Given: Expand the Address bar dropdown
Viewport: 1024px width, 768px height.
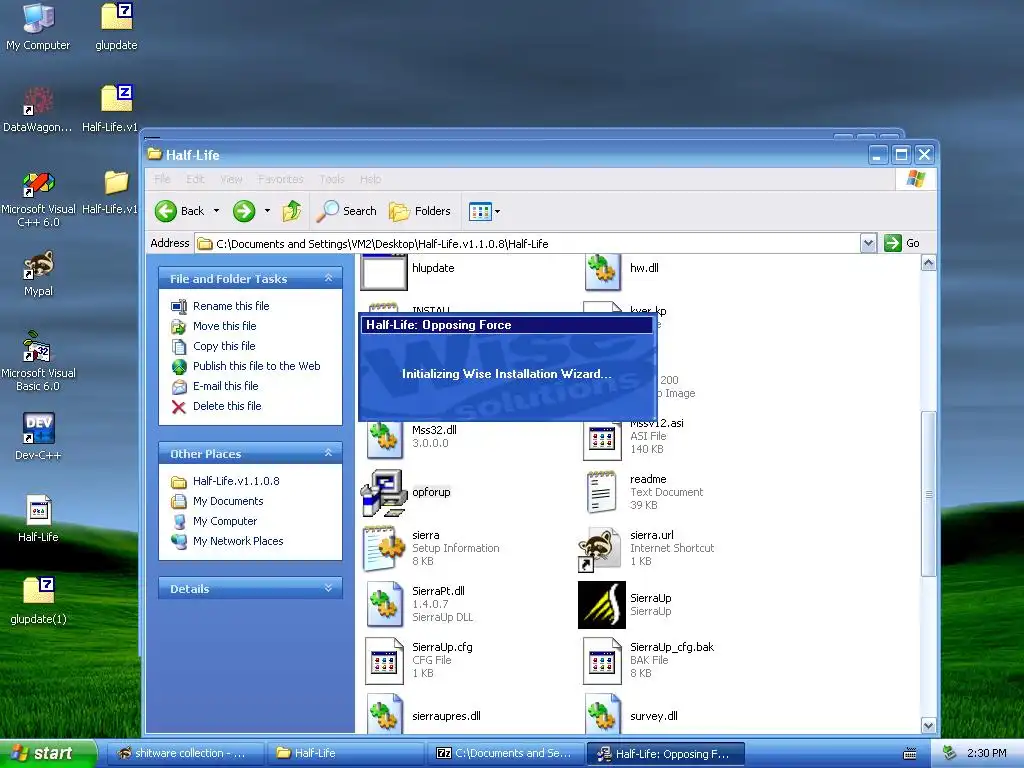Looking at the screenshot, I should coord(868,244).
